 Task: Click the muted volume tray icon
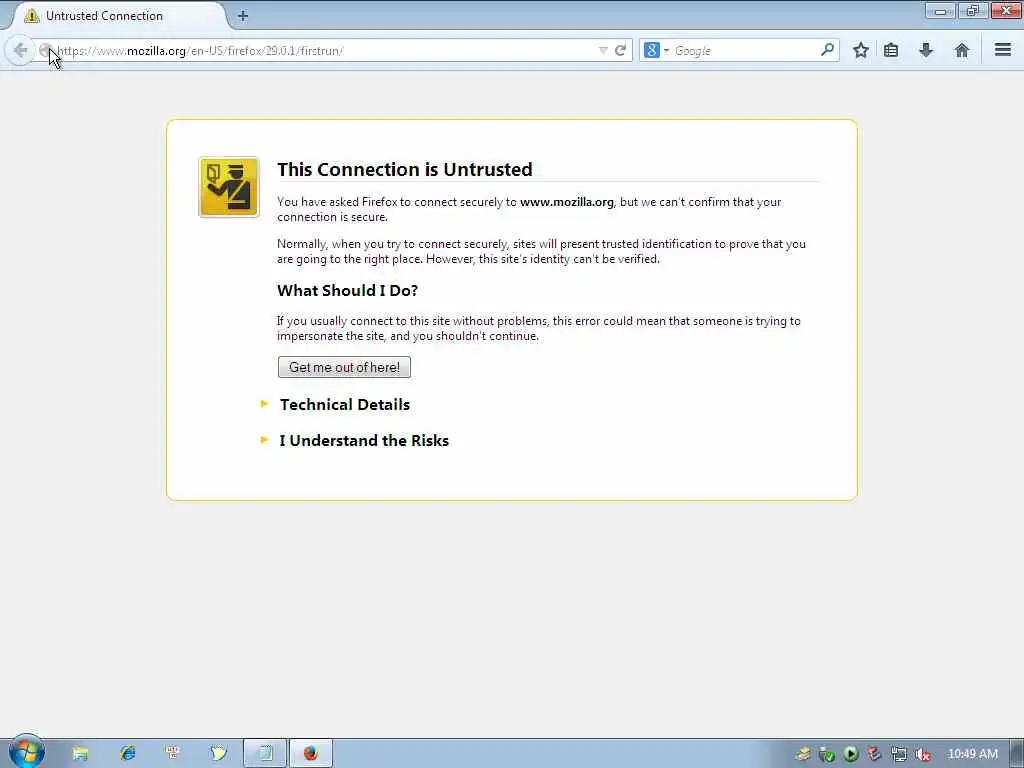coord(923,754)
